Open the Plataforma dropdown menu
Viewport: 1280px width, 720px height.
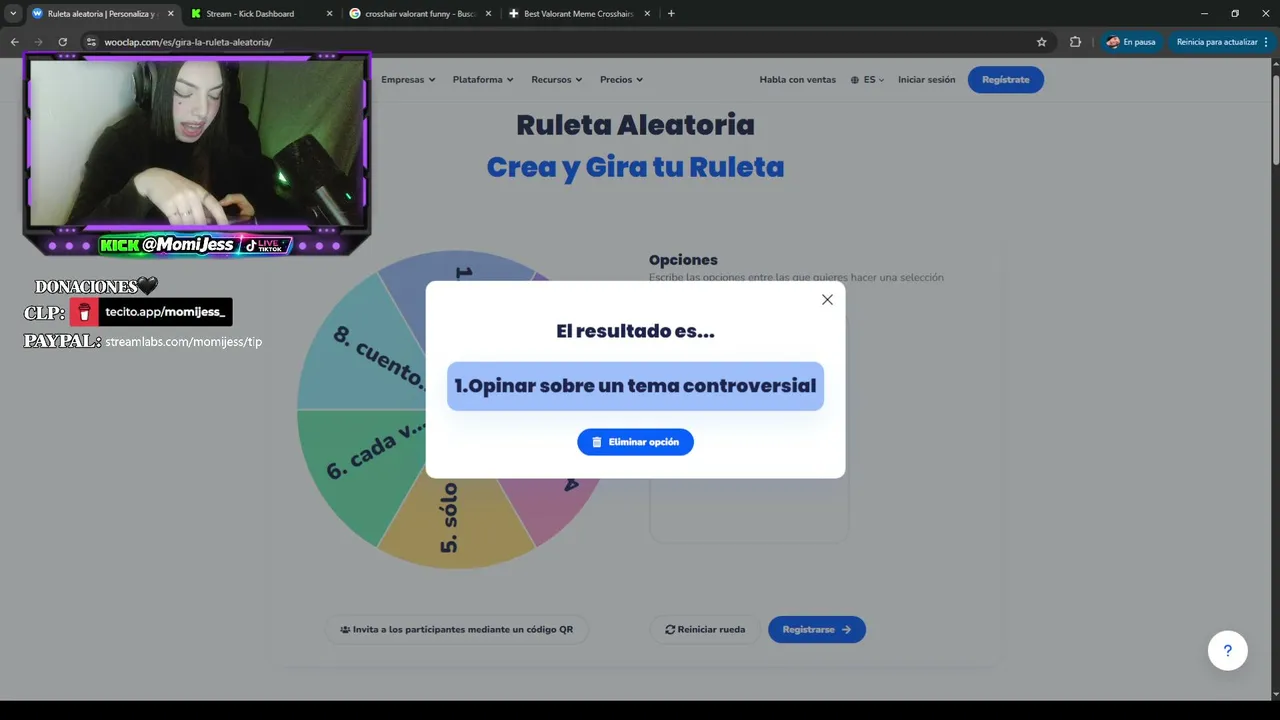coord(483,80)
